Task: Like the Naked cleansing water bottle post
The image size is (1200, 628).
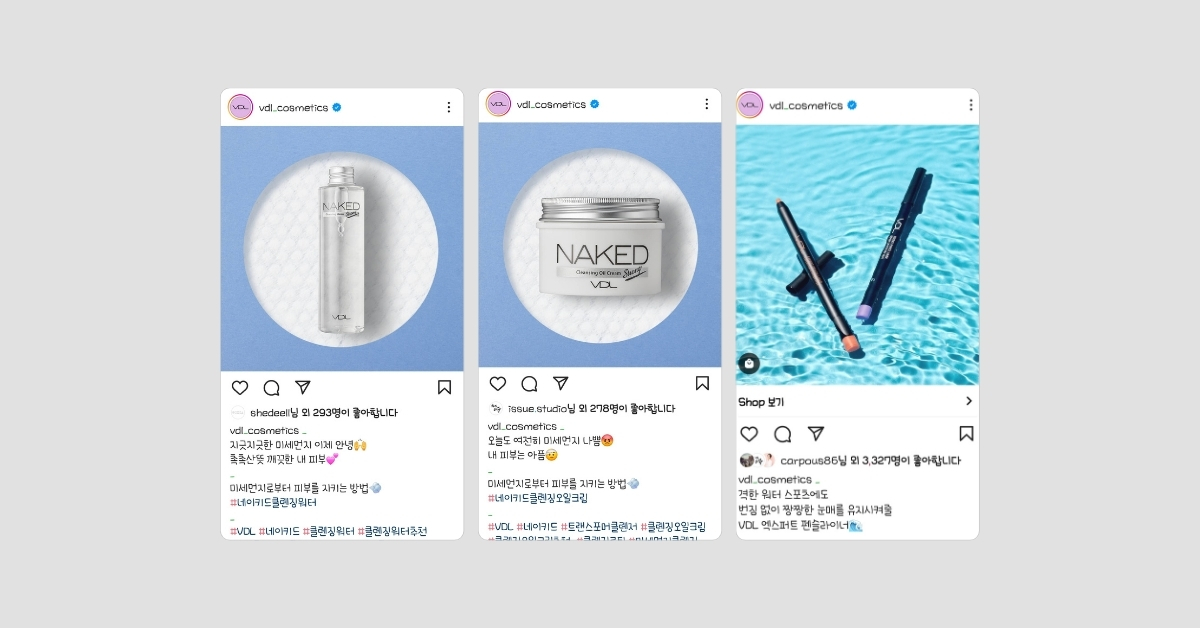Action: tap(240, 388)
